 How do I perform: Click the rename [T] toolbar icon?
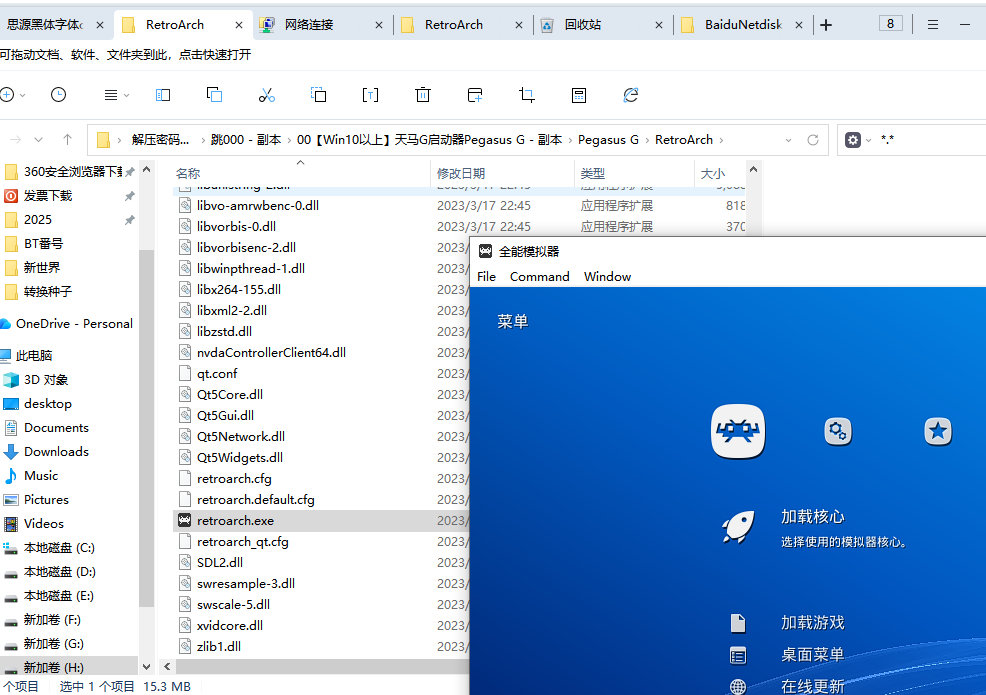[371, 95]
